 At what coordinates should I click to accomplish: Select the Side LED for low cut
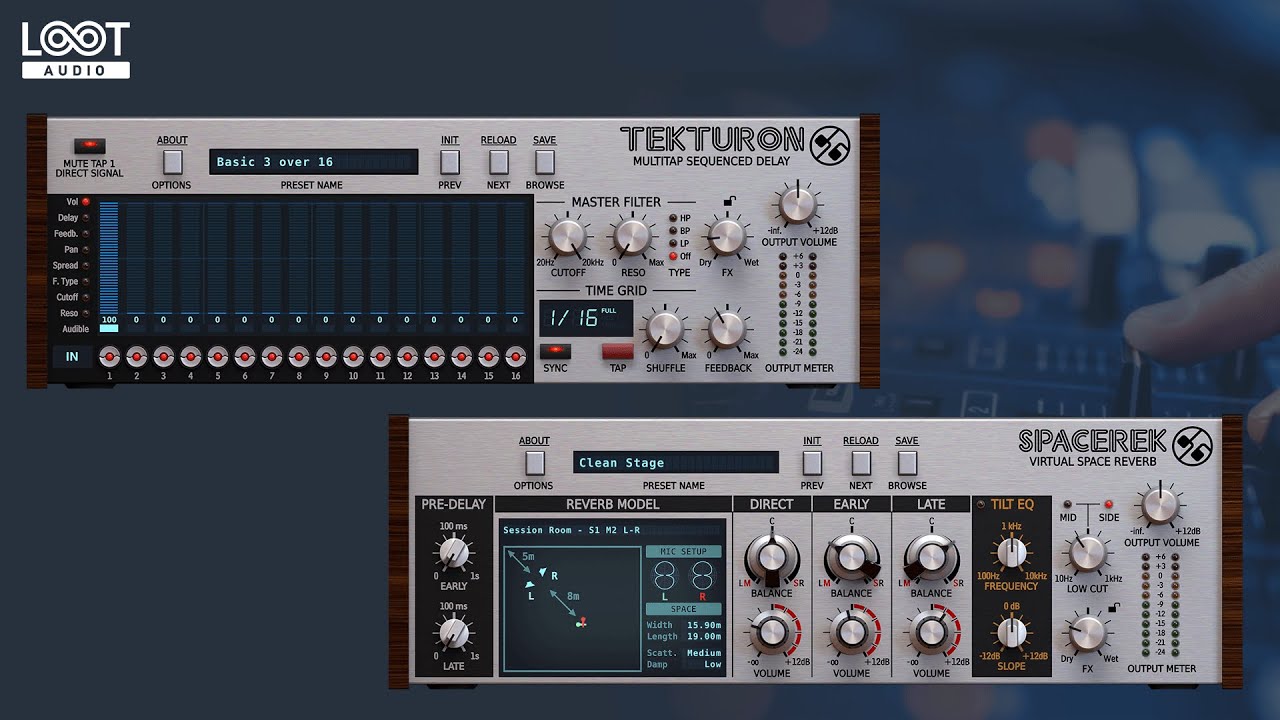(1108, 504)
